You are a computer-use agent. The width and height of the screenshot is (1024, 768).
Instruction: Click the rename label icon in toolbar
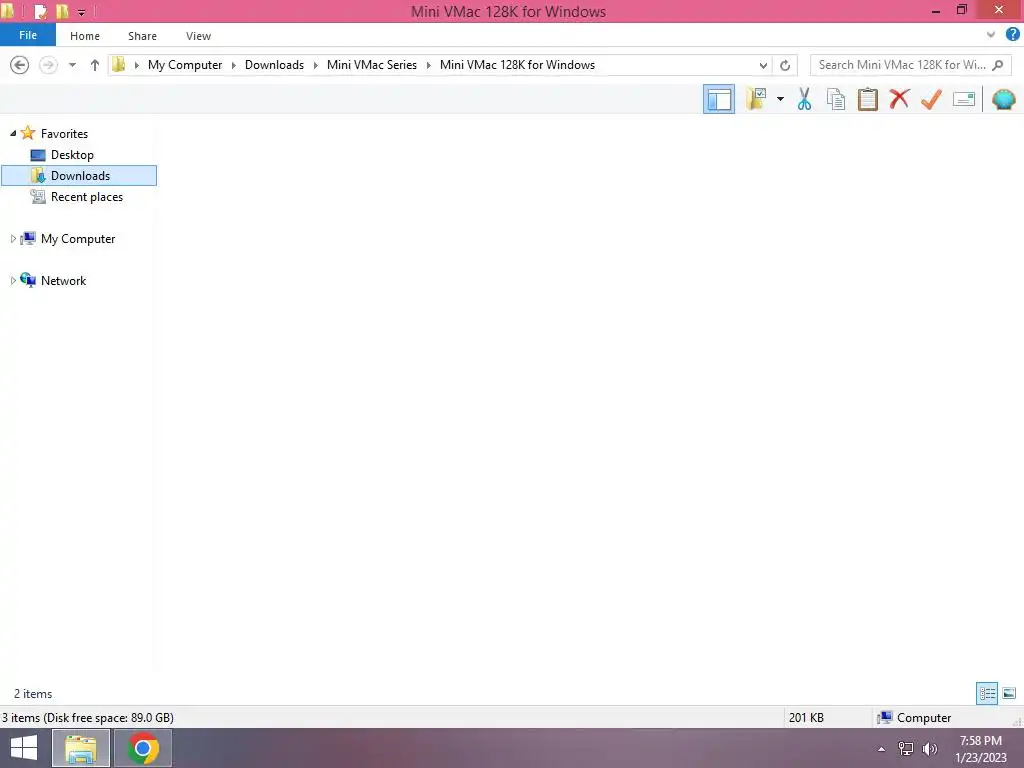pyautogui.click(x=963, y=99)
